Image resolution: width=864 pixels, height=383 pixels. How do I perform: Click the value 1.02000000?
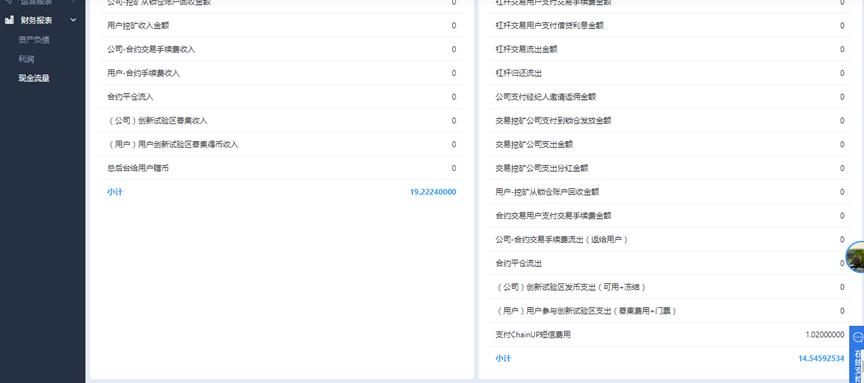pos(825,335)
